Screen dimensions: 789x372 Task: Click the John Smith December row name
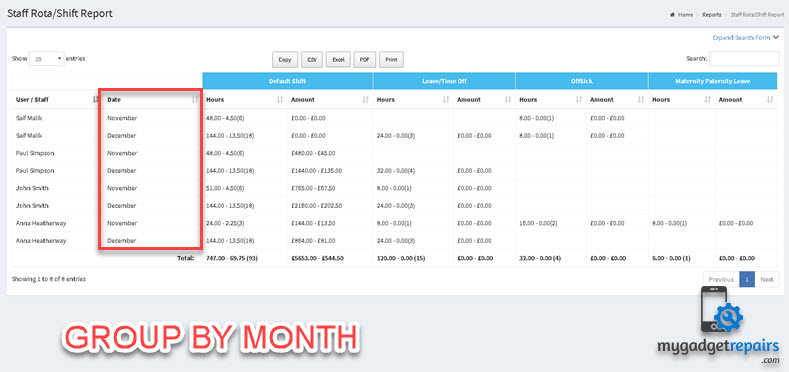click(x=31, y=206)
